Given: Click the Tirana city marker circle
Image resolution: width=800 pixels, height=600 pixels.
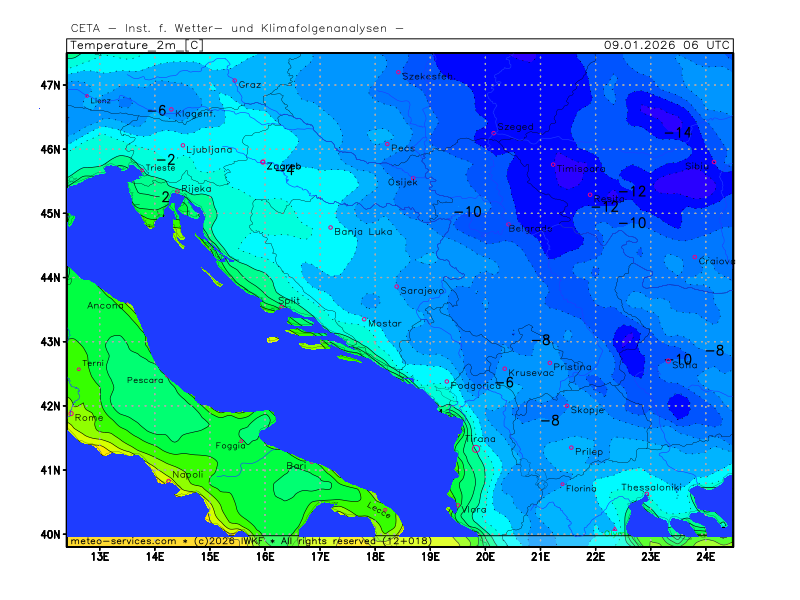Looking at the screenshot, I should point(475,449).
